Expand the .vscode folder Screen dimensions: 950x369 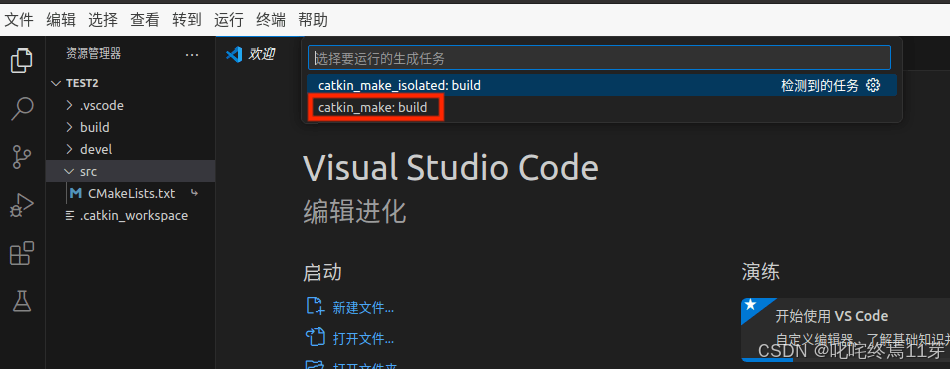(69, 105)
